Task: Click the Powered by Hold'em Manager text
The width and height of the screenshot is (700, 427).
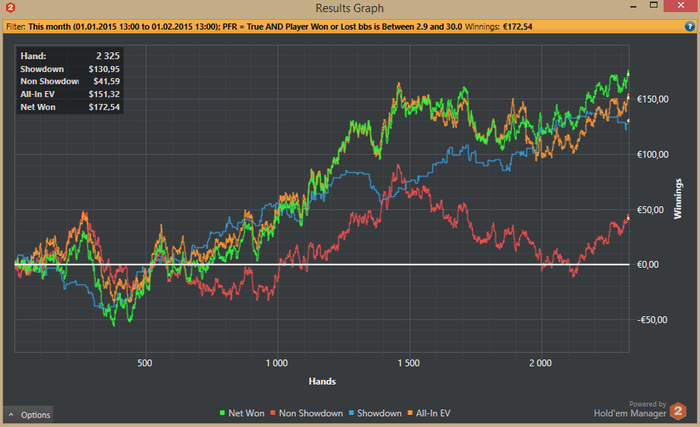Action: pyautogui.click(x=629, y=410)
